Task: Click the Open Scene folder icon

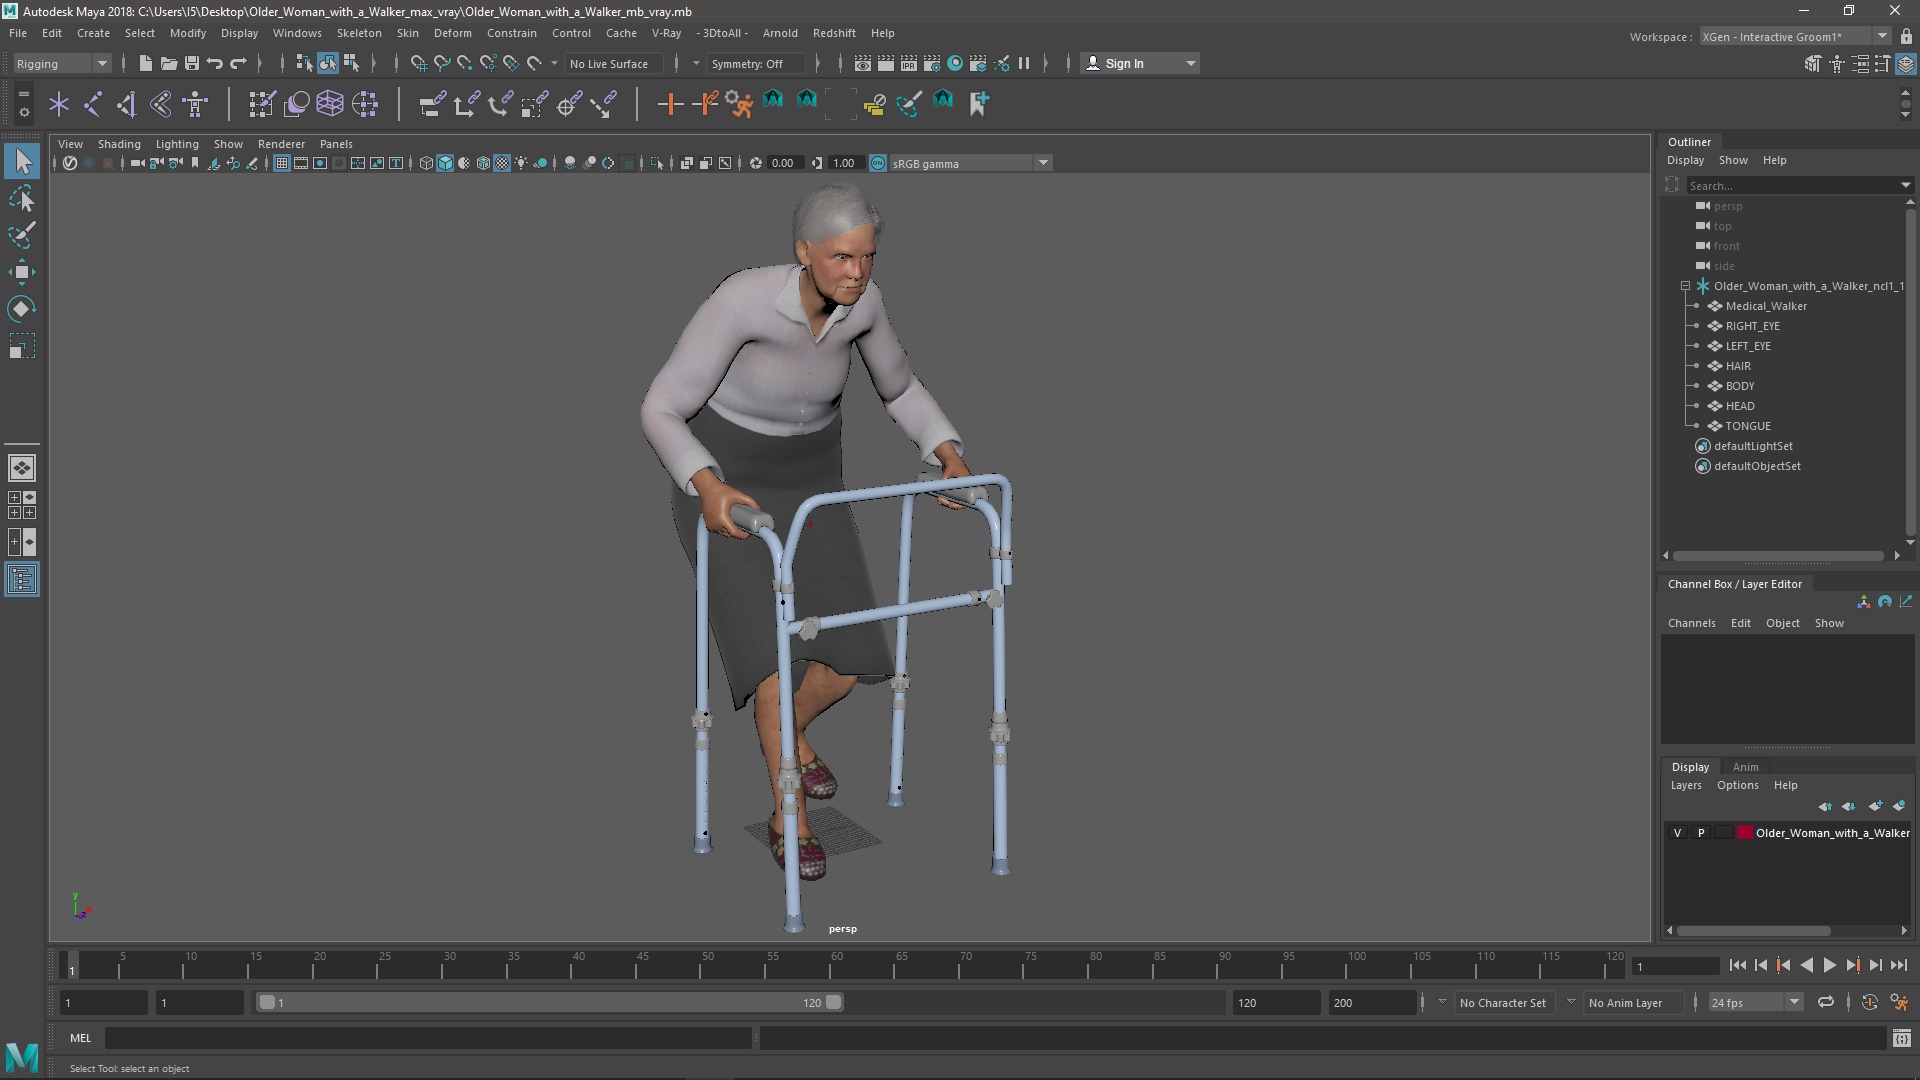Action: click(169, 63)
